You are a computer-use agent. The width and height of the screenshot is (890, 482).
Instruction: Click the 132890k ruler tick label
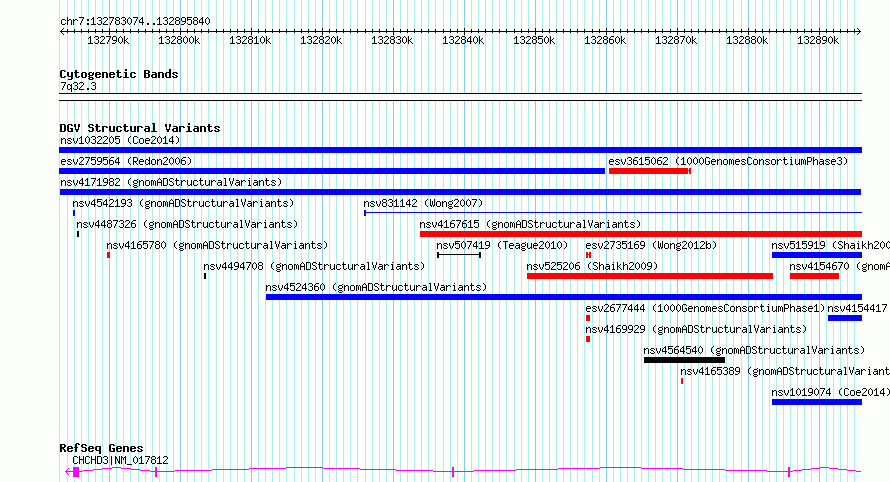pyautogui.click(x=818, y=40)
